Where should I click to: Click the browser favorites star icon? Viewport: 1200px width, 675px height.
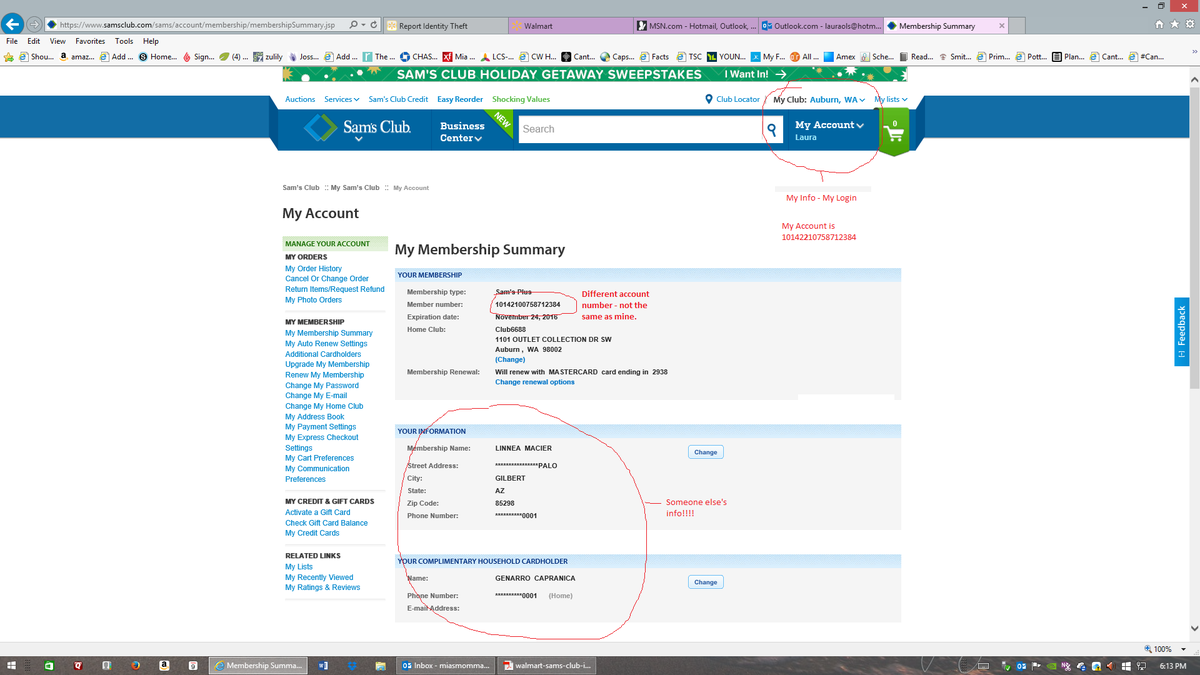click(x=1175, y=25)
